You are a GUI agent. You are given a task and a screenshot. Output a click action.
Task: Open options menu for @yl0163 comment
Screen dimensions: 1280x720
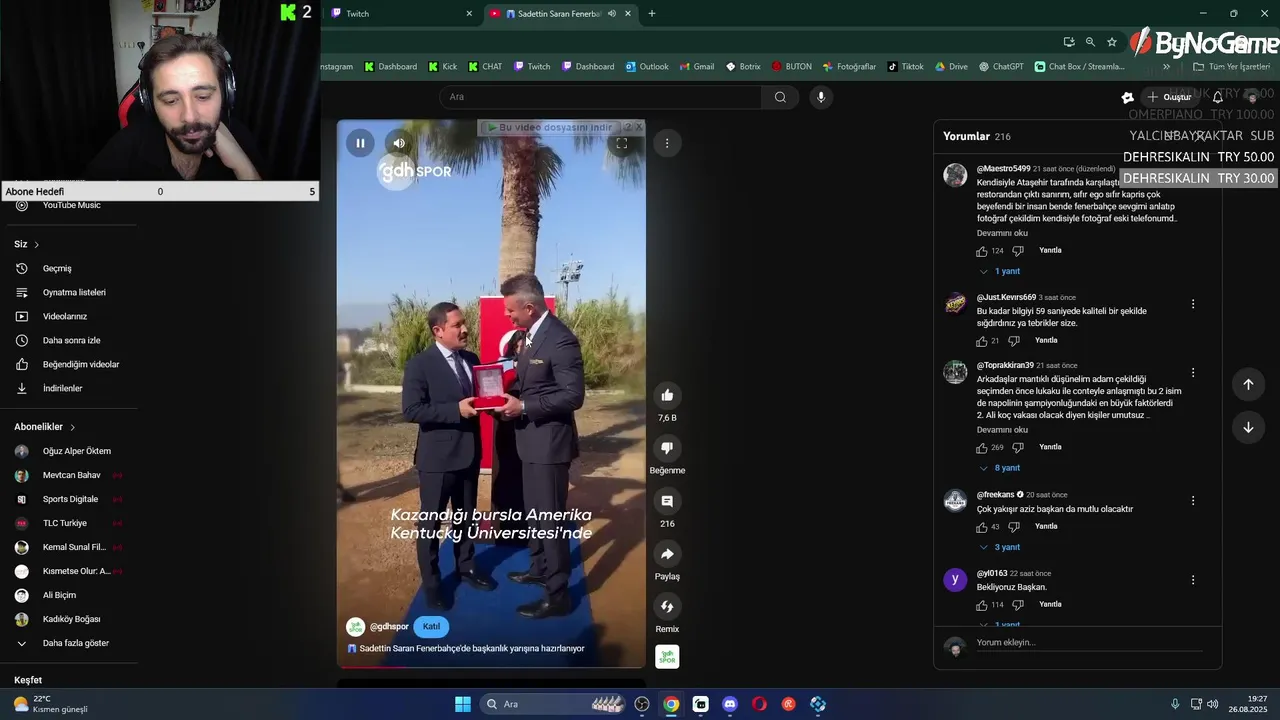pos(1193,580)
